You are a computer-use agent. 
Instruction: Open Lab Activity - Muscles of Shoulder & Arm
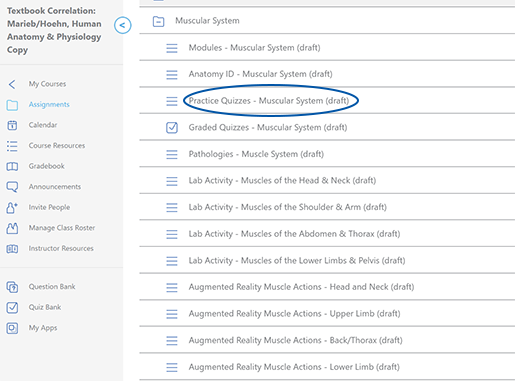pyautogui.click(x=287, y=207)
